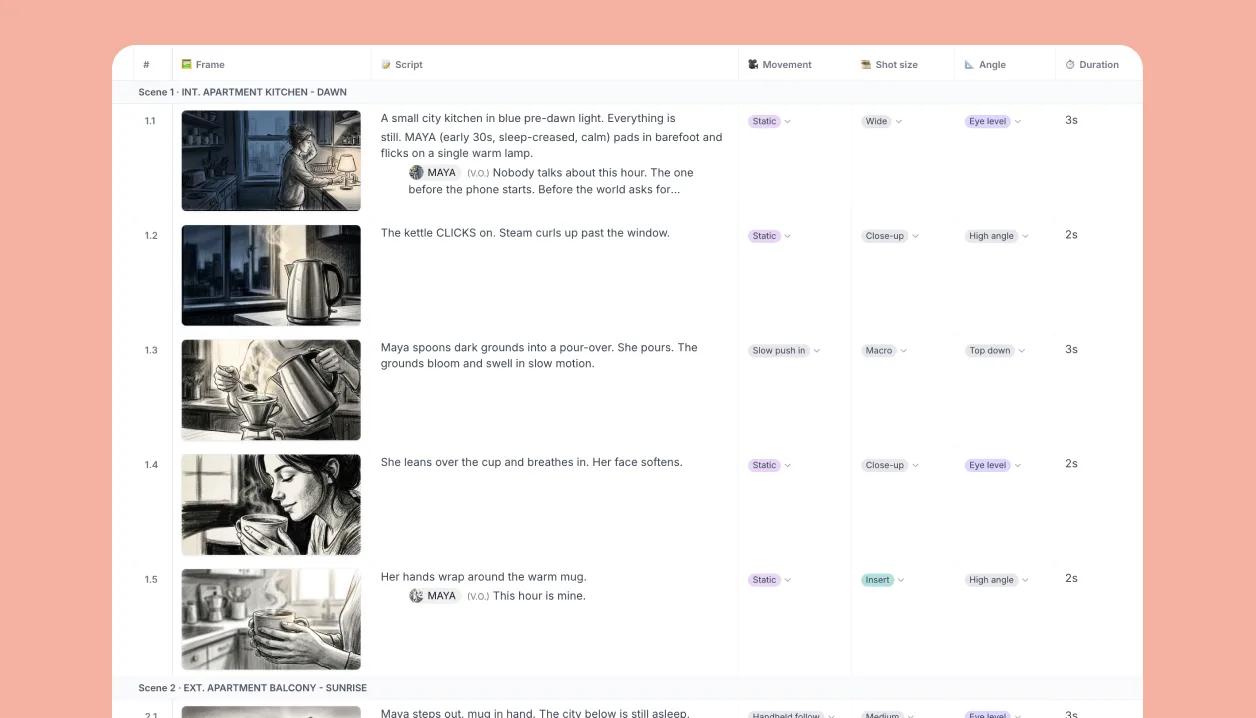Click 2s duration of shot 1.2
The width and height of the screenshot is (1256, 718).
tap(1071, 235)
